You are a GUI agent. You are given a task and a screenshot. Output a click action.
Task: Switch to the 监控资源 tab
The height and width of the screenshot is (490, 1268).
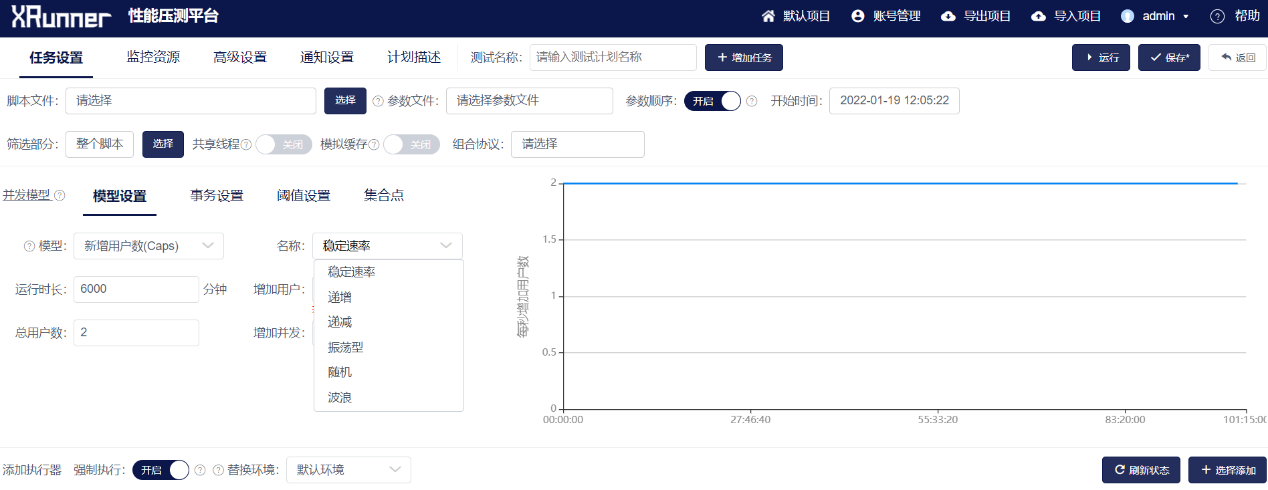point(153,57)
